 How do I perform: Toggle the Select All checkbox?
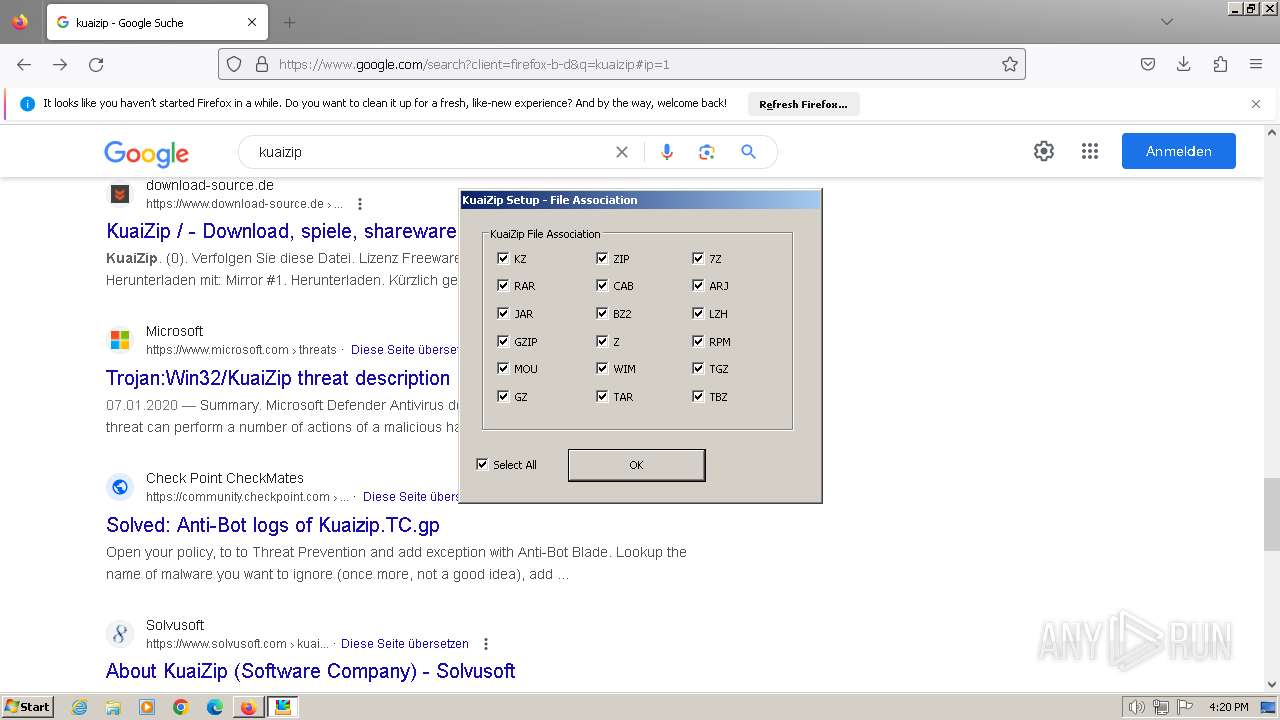[482, 464]
